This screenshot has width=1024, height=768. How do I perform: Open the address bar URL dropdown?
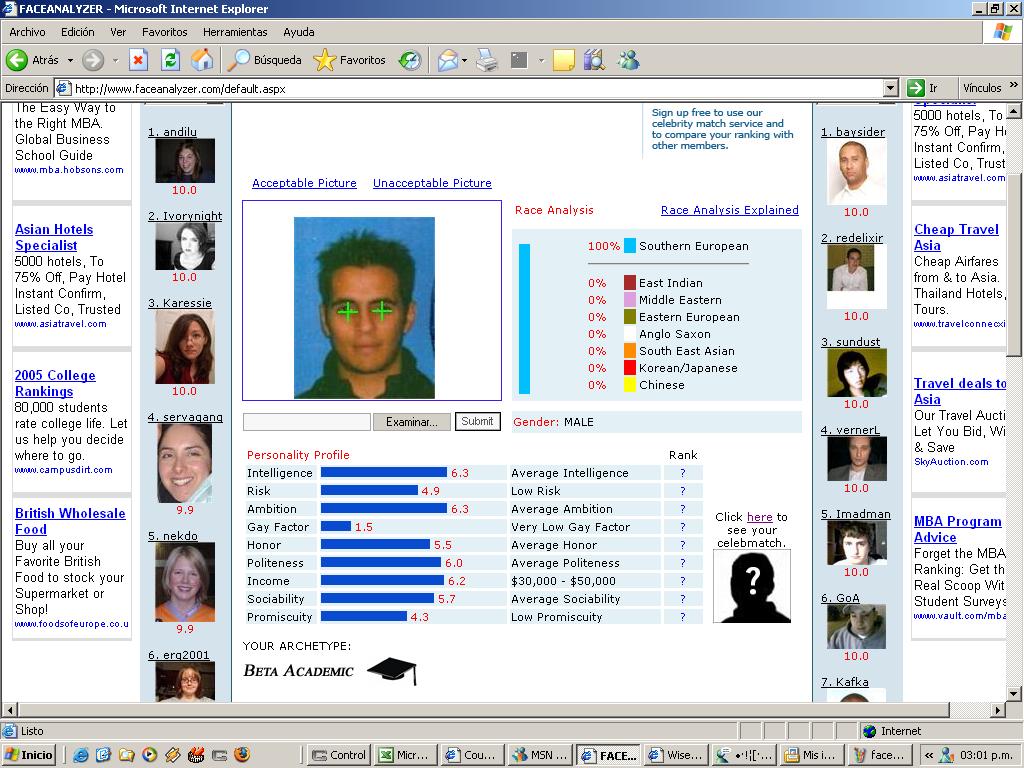(891, 88)
